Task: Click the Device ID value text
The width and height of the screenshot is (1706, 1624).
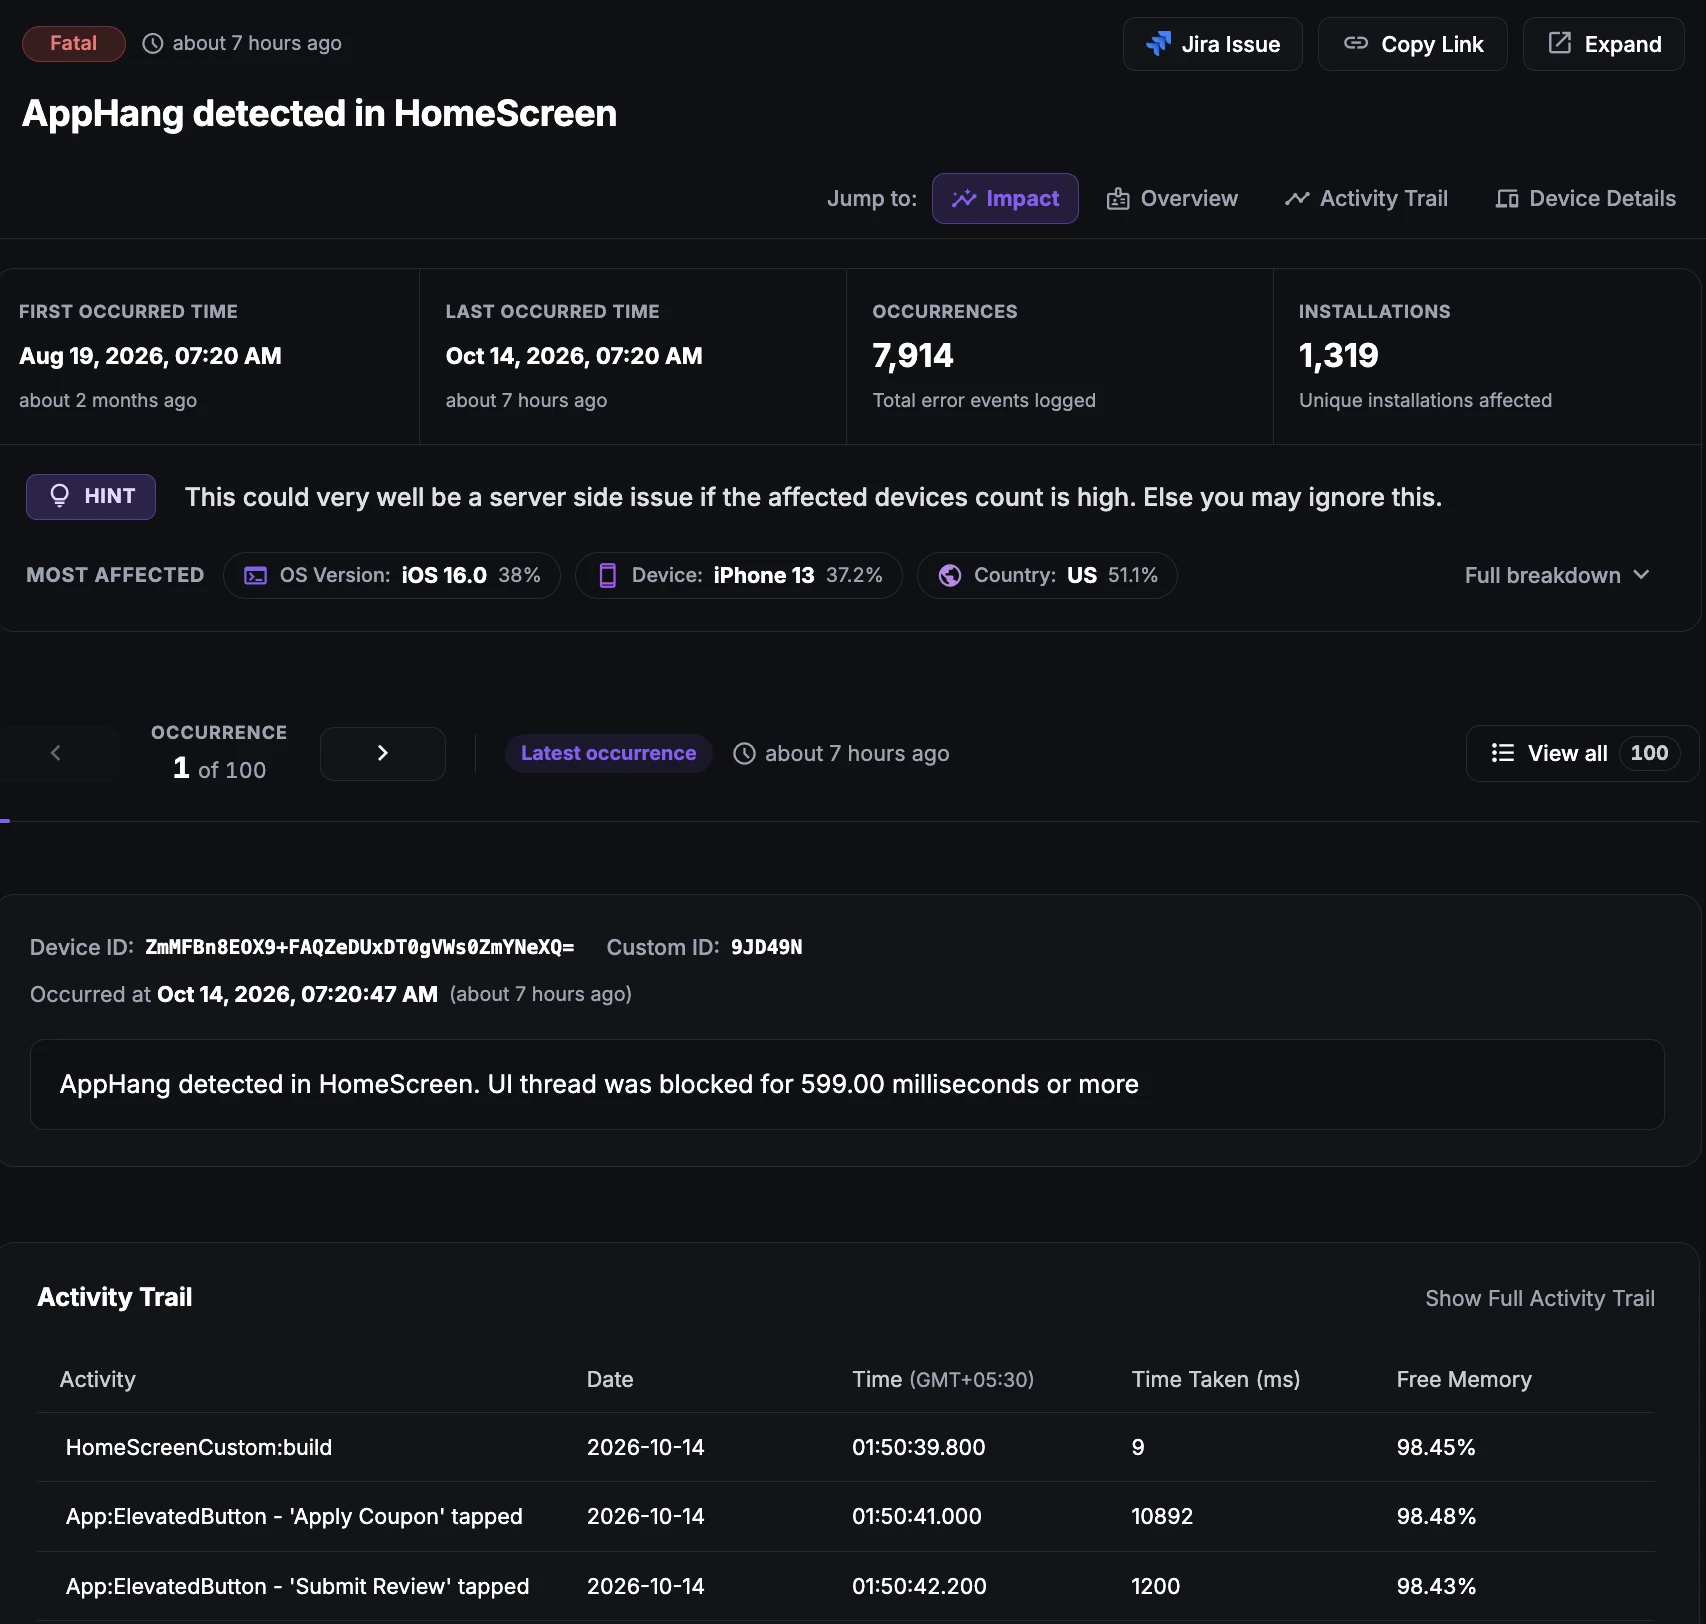Action: point(360,947)
